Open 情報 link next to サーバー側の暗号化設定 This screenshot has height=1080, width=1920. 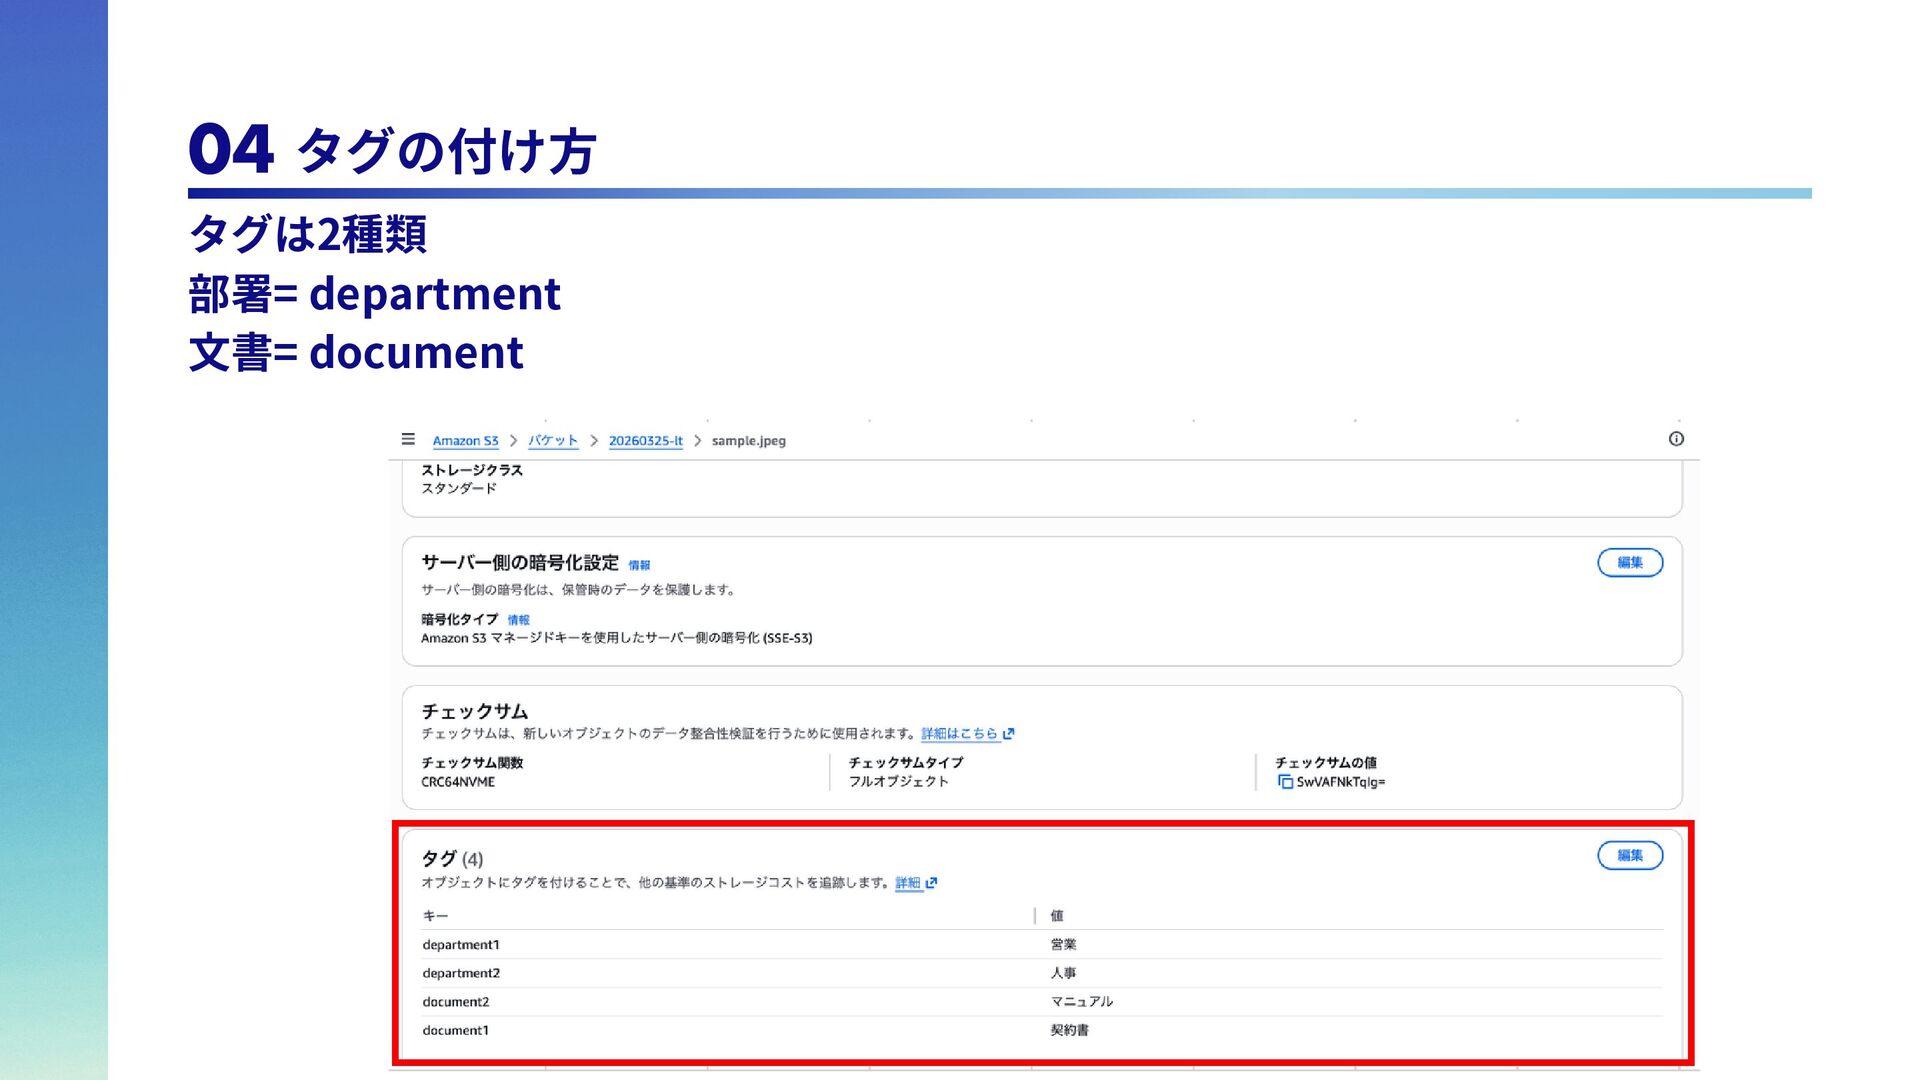click(x=639, y=565)
